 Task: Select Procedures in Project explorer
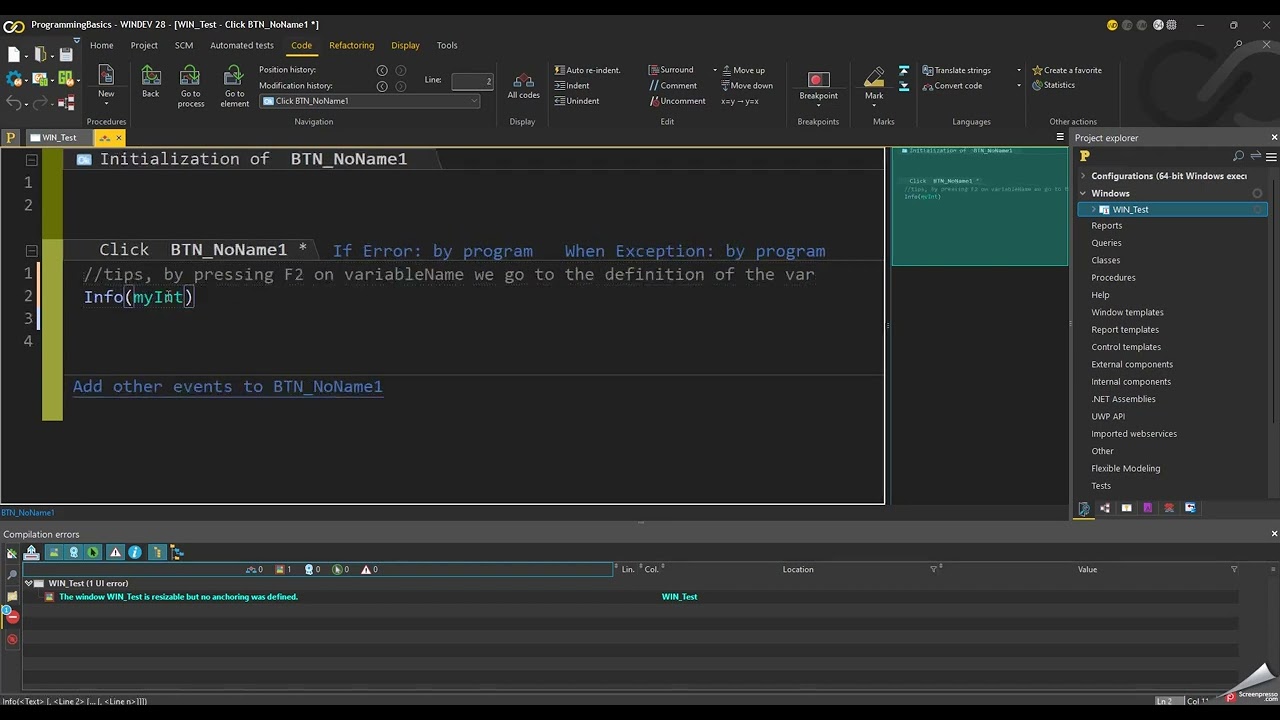pyautogui.click(x=1113, y=277)
